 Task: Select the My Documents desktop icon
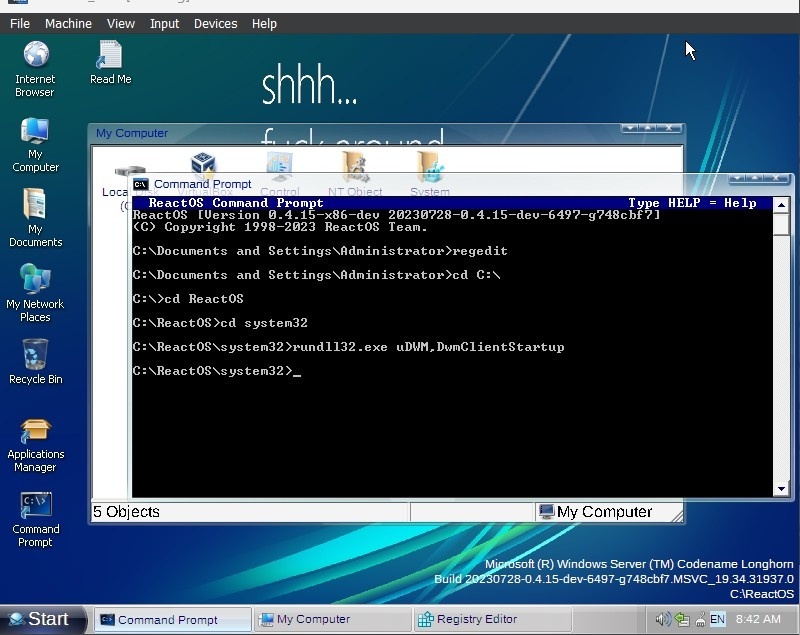35,218
